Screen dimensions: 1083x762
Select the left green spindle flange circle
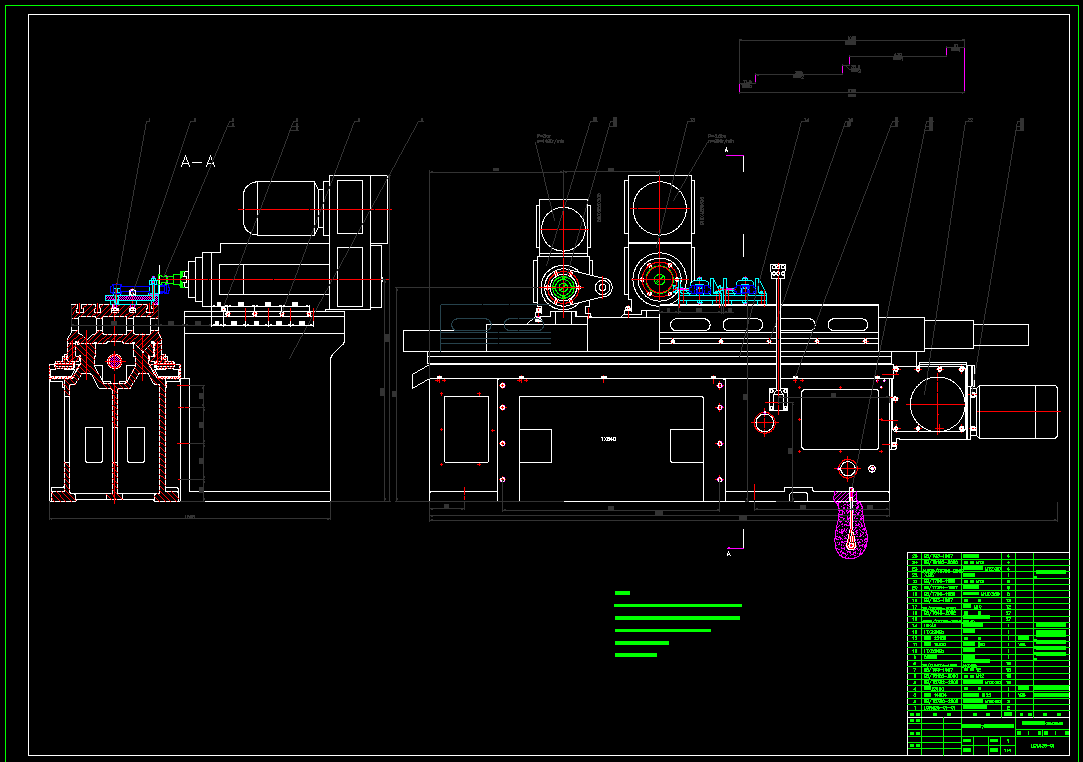click(562, 288)
